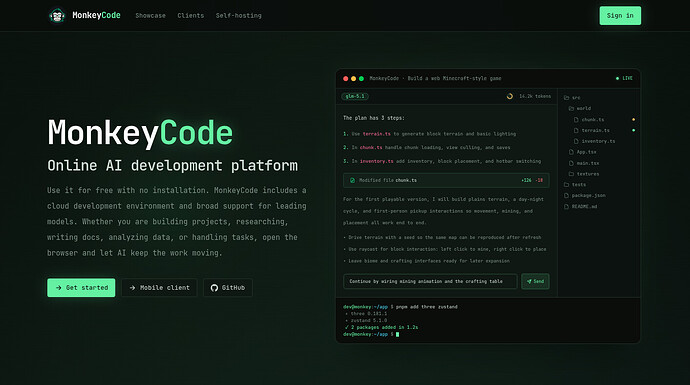Click the arrow icon in Get started
The height and width of the screenshot is (385, 690).
point(59,287)
